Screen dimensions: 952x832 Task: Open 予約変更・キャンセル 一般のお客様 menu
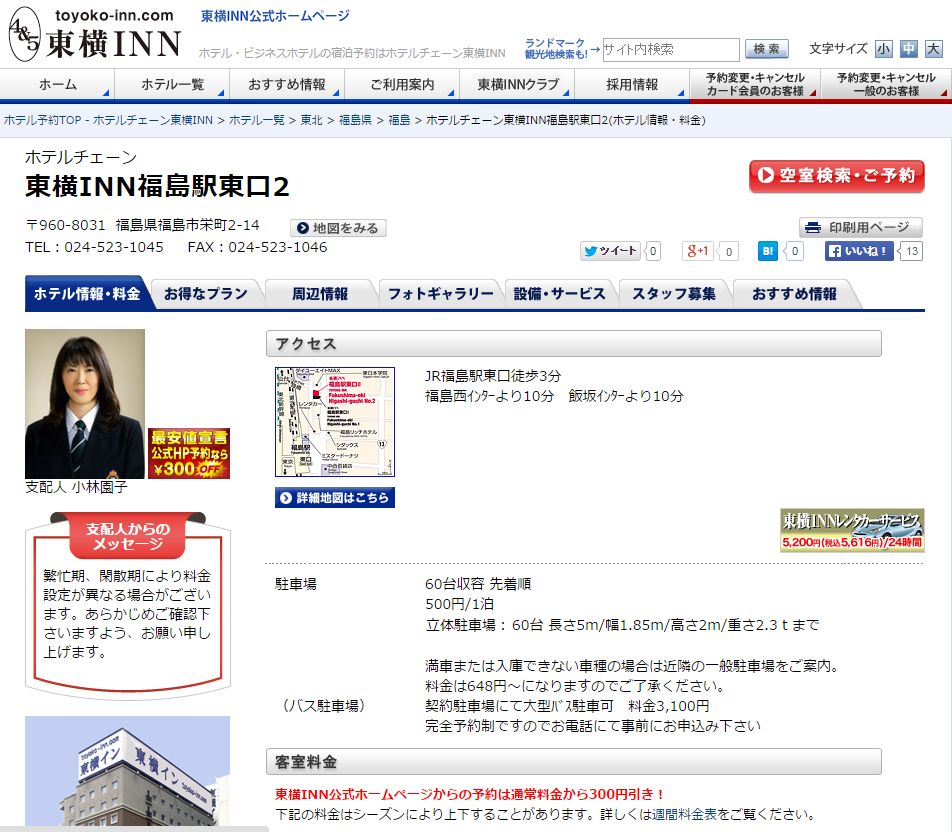[x=886, y=84]
